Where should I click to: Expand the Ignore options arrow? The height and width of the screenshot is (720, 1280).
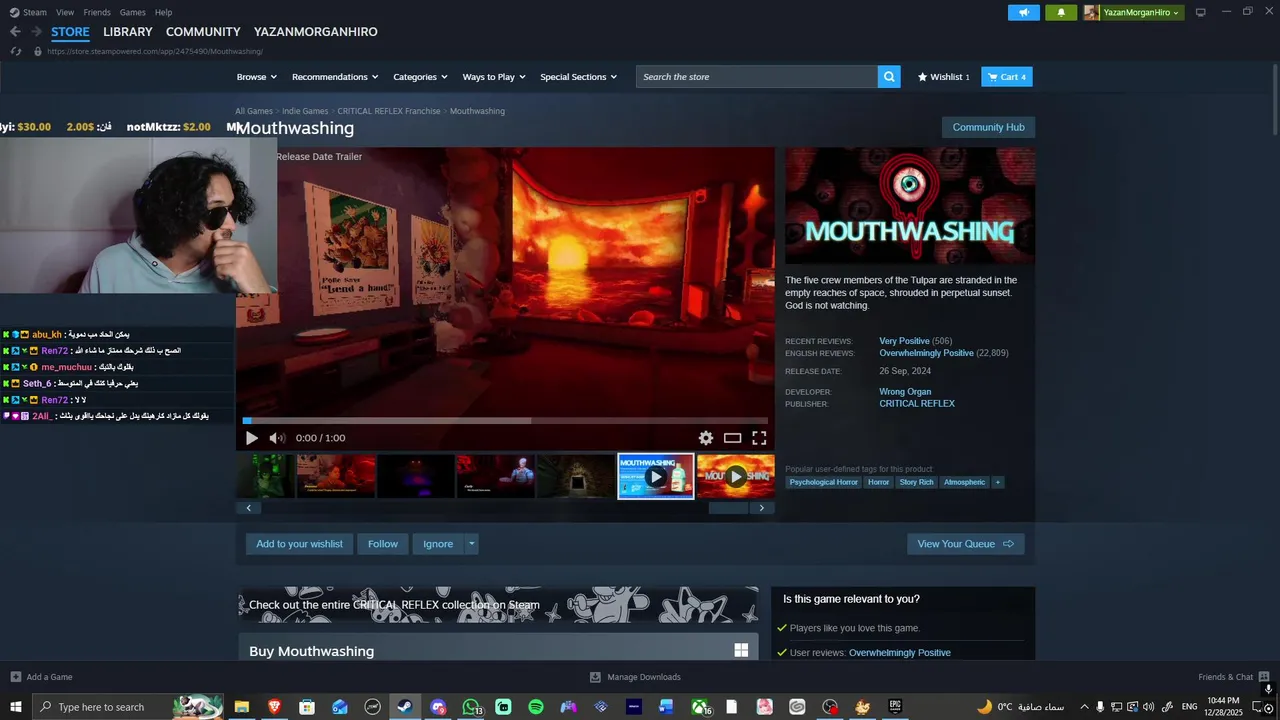click(472, 544)
